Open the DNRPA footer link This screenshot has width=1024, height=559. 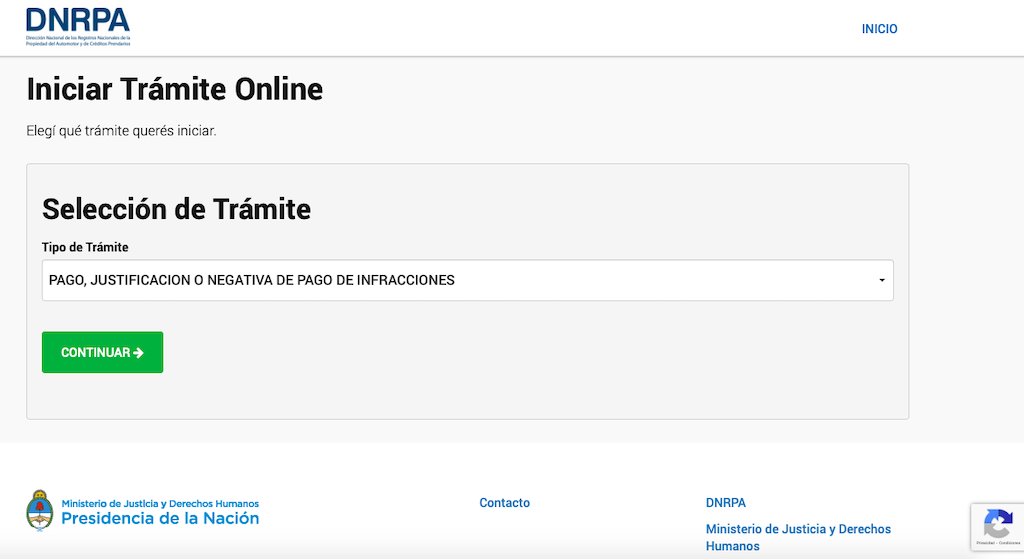(725, 503)
